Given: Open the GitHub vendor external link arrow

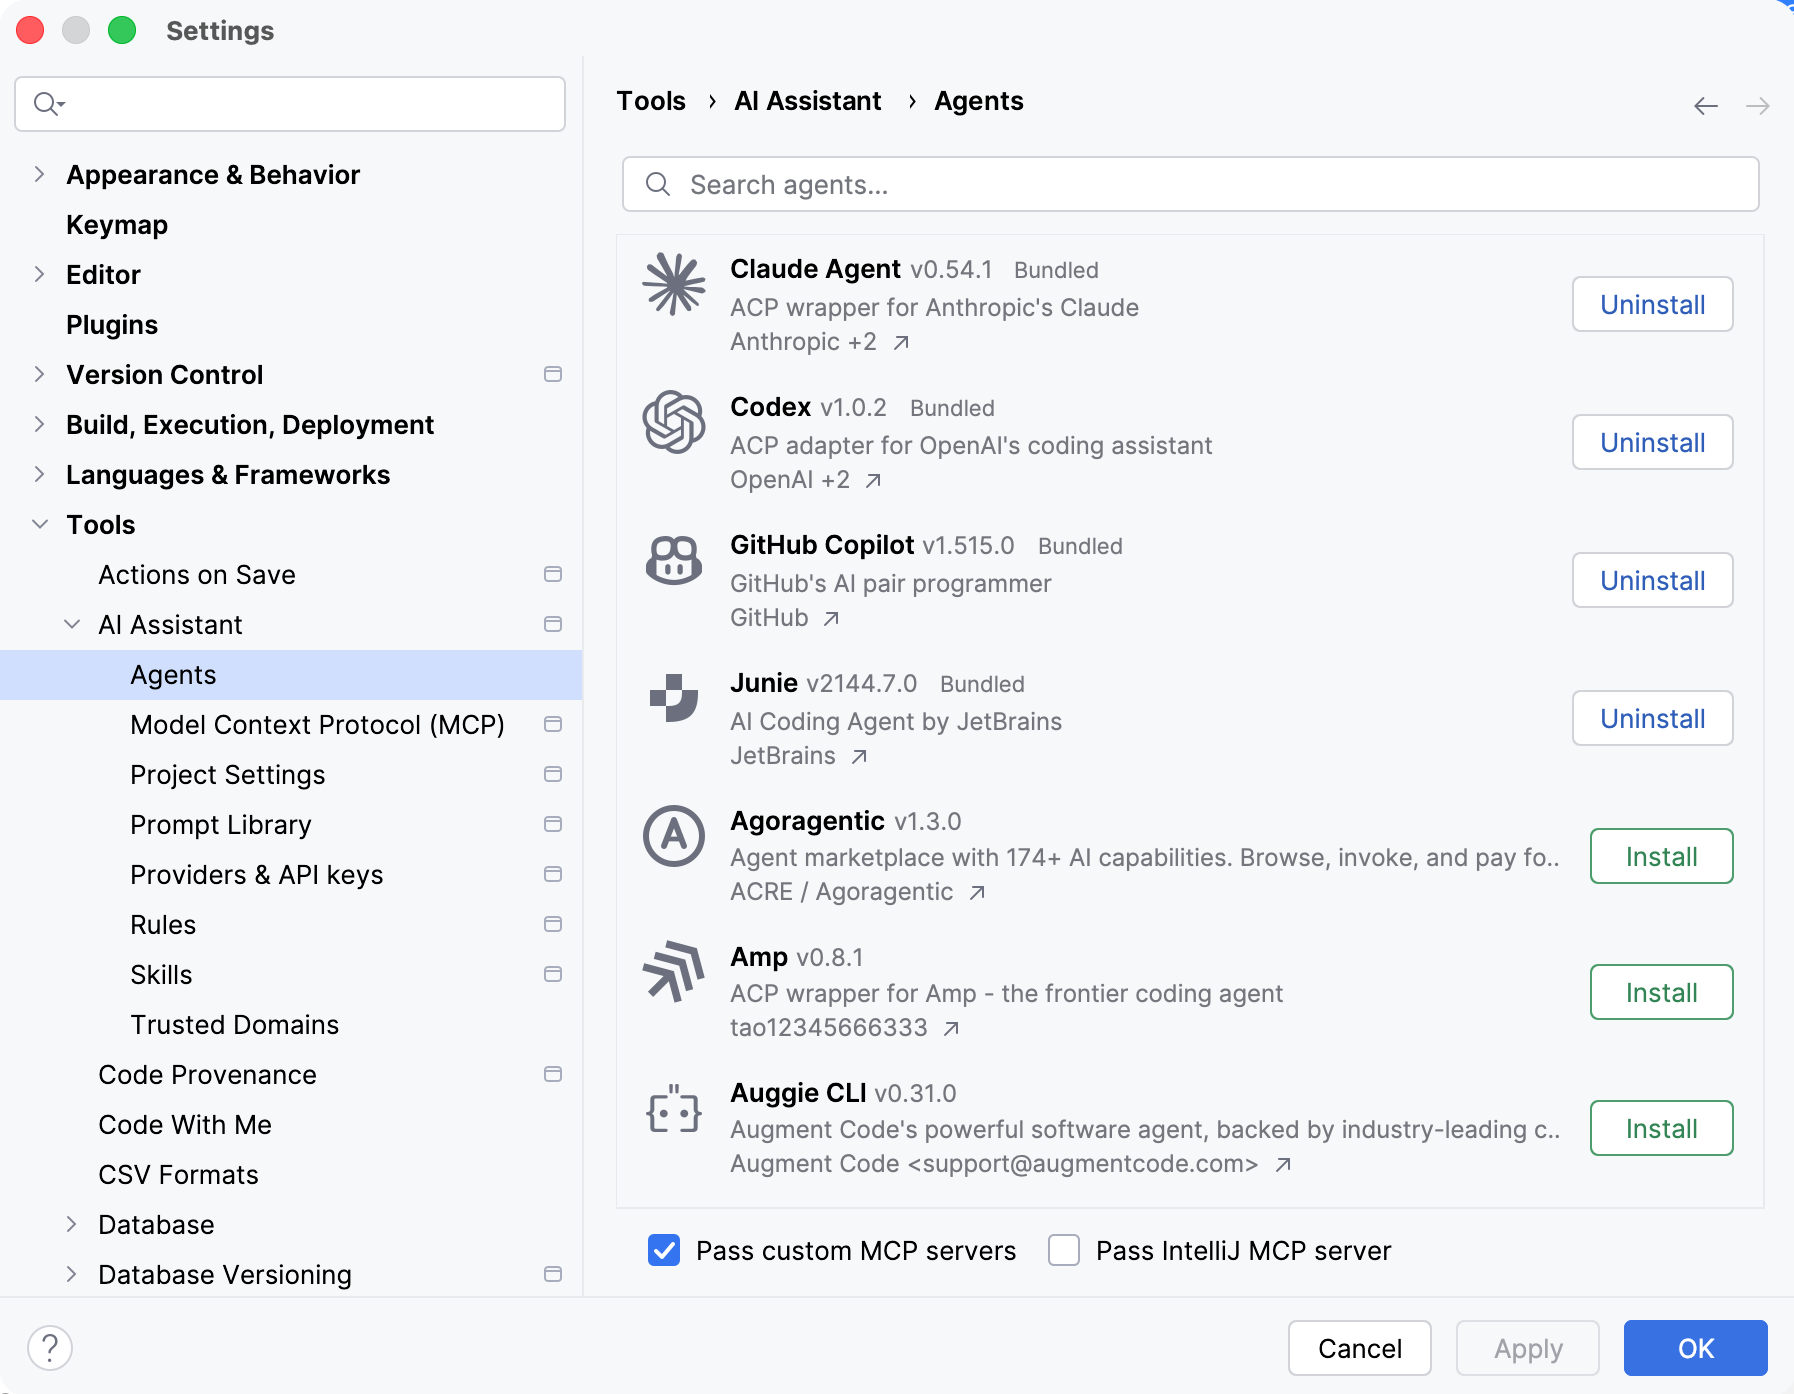Looking at the screenshot, I should tap(831, 619).
